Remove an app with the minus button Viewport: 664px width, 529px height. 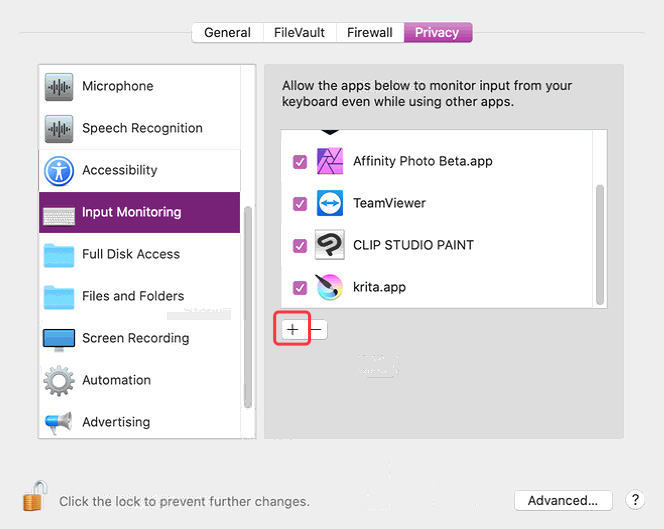click(x=316, y=329)
